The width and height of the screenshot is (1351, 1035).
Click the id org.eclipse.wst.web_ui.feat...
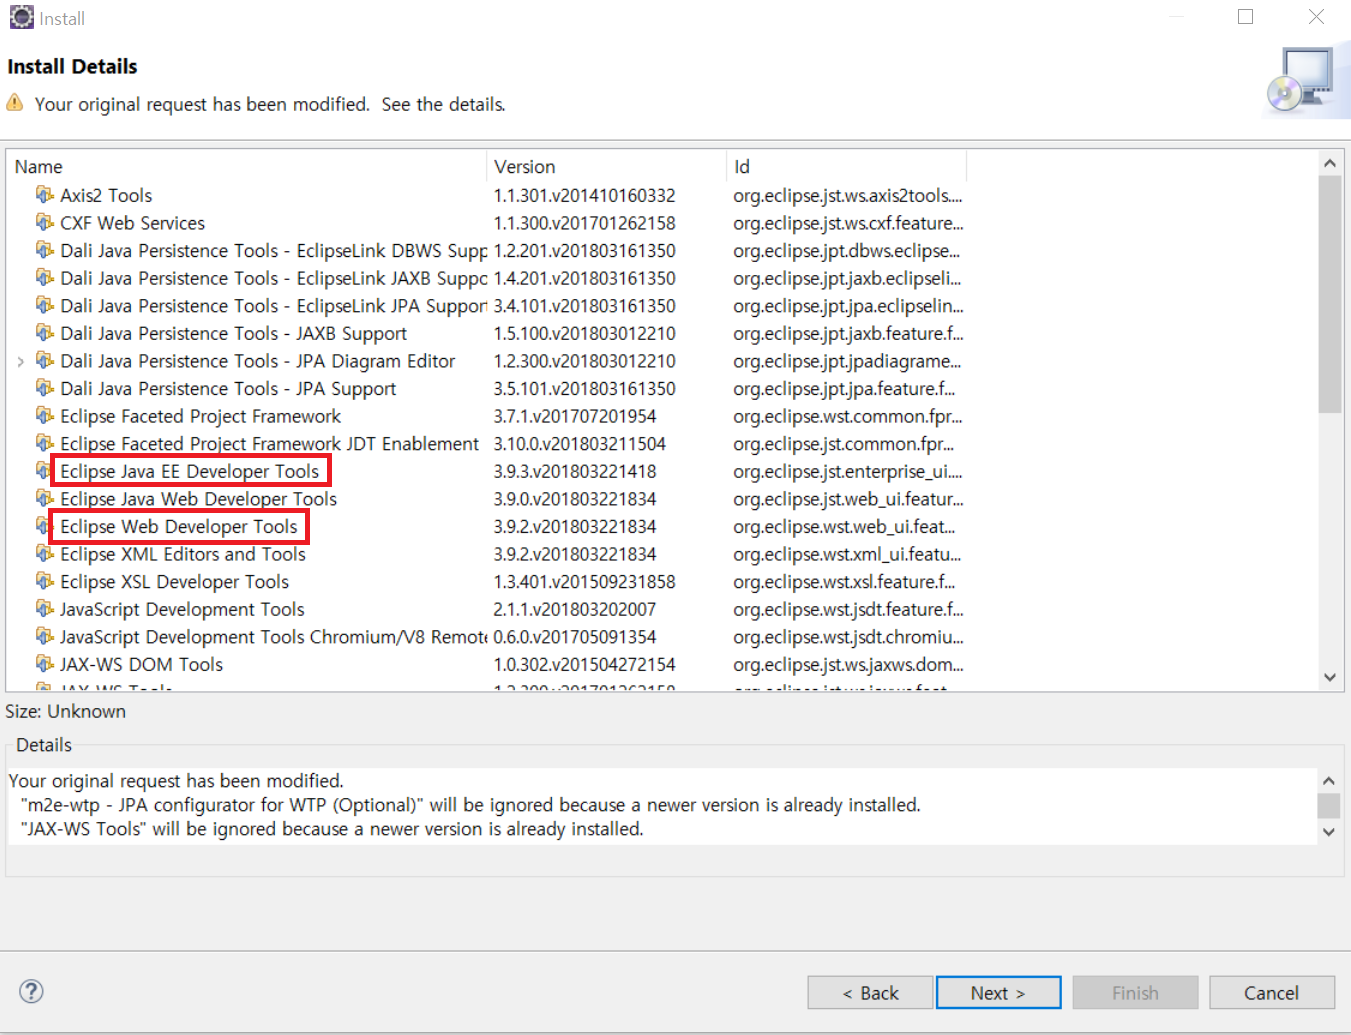(844, 526)
